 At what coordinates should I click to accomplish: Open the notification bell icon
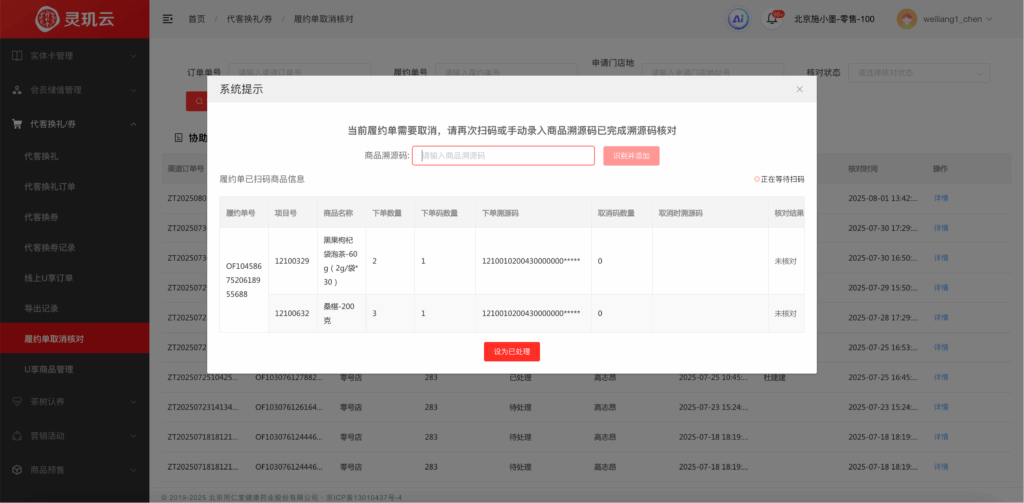(772, 18)
